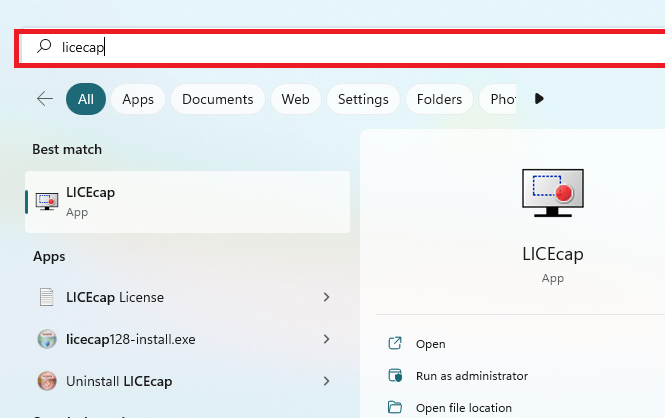Click the licecap128-install.exe installer icon
The width and height of the screenshot is (665, 418).
click(47, 339)
